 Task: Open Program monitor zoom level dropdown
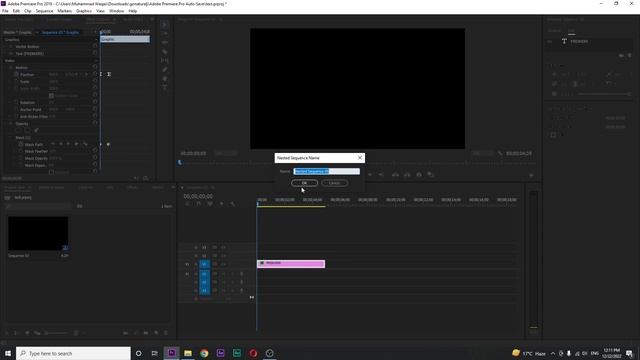(225, 153)
